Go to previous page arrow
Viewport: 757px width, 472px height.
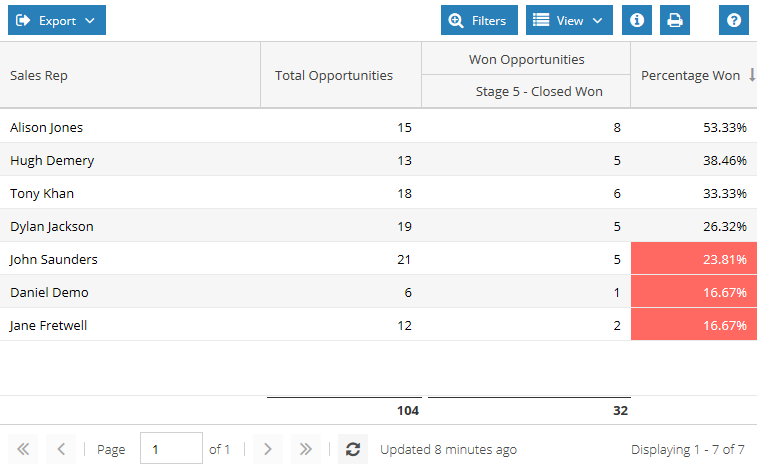click(61, 449)
